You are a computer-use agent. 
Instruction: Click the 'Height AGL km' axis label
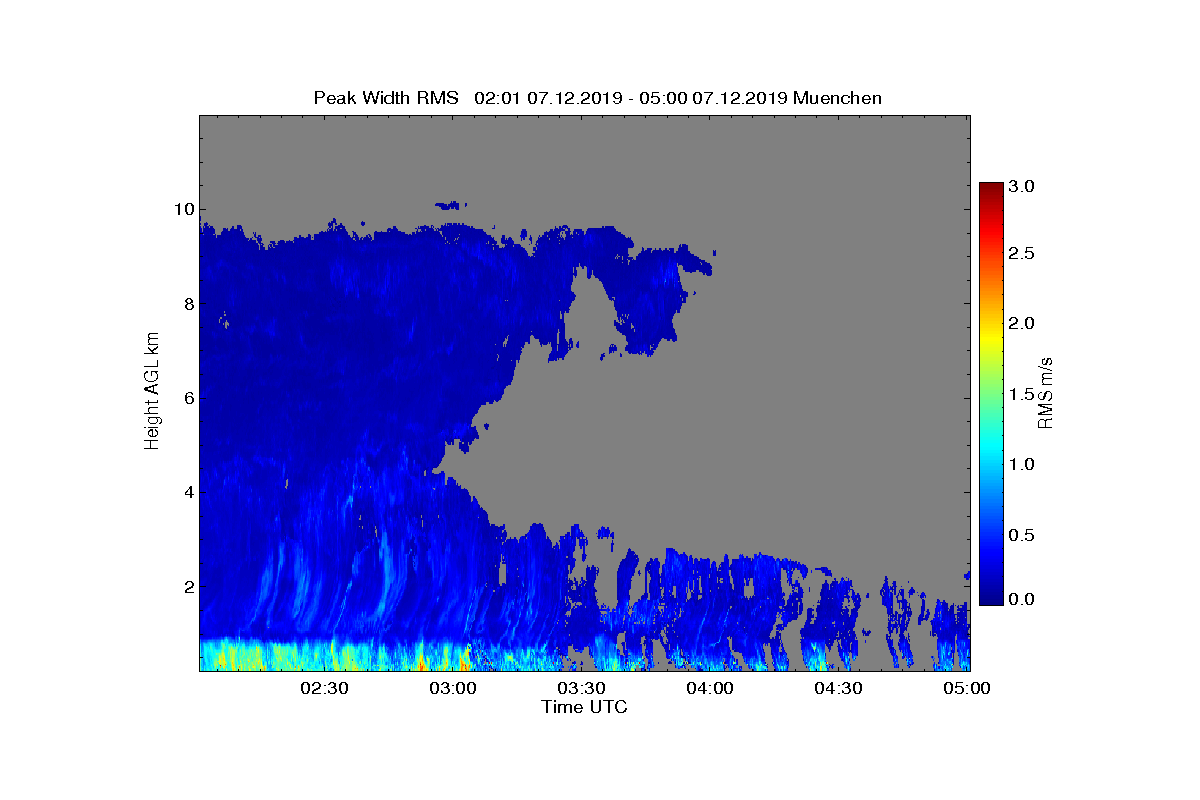click(x=153, y=393)
